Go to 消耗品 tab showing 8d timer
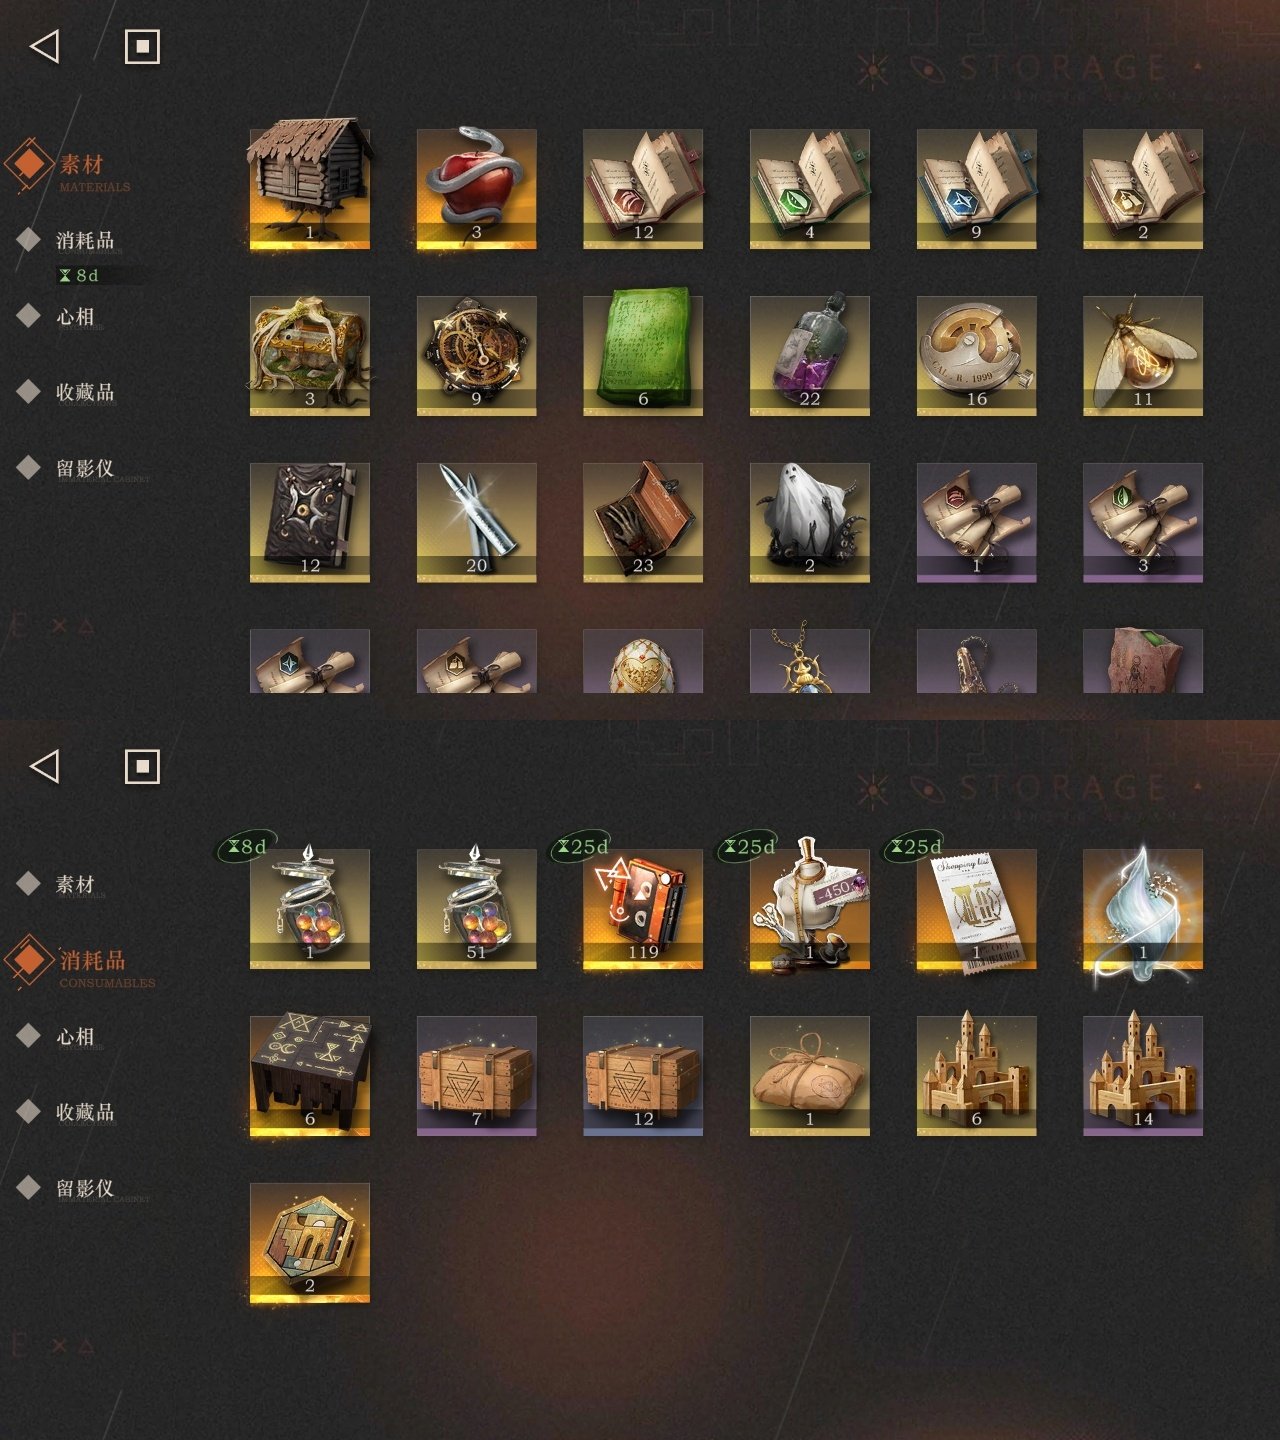This screenshot has height=1440, width=1280. pos(85,240)
